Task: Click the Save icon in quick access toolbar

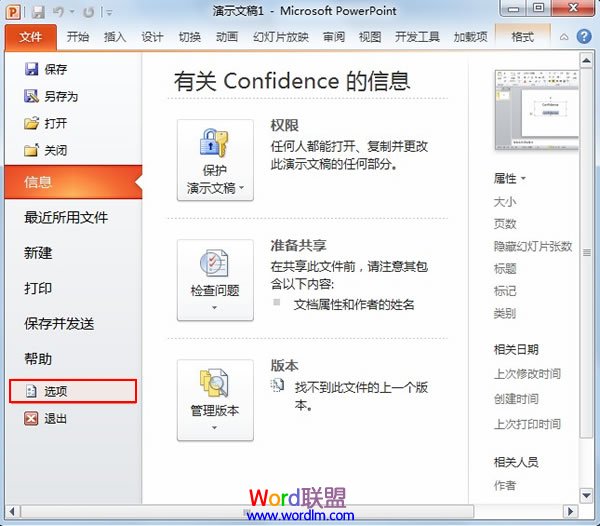Action: tap(38, 12)
